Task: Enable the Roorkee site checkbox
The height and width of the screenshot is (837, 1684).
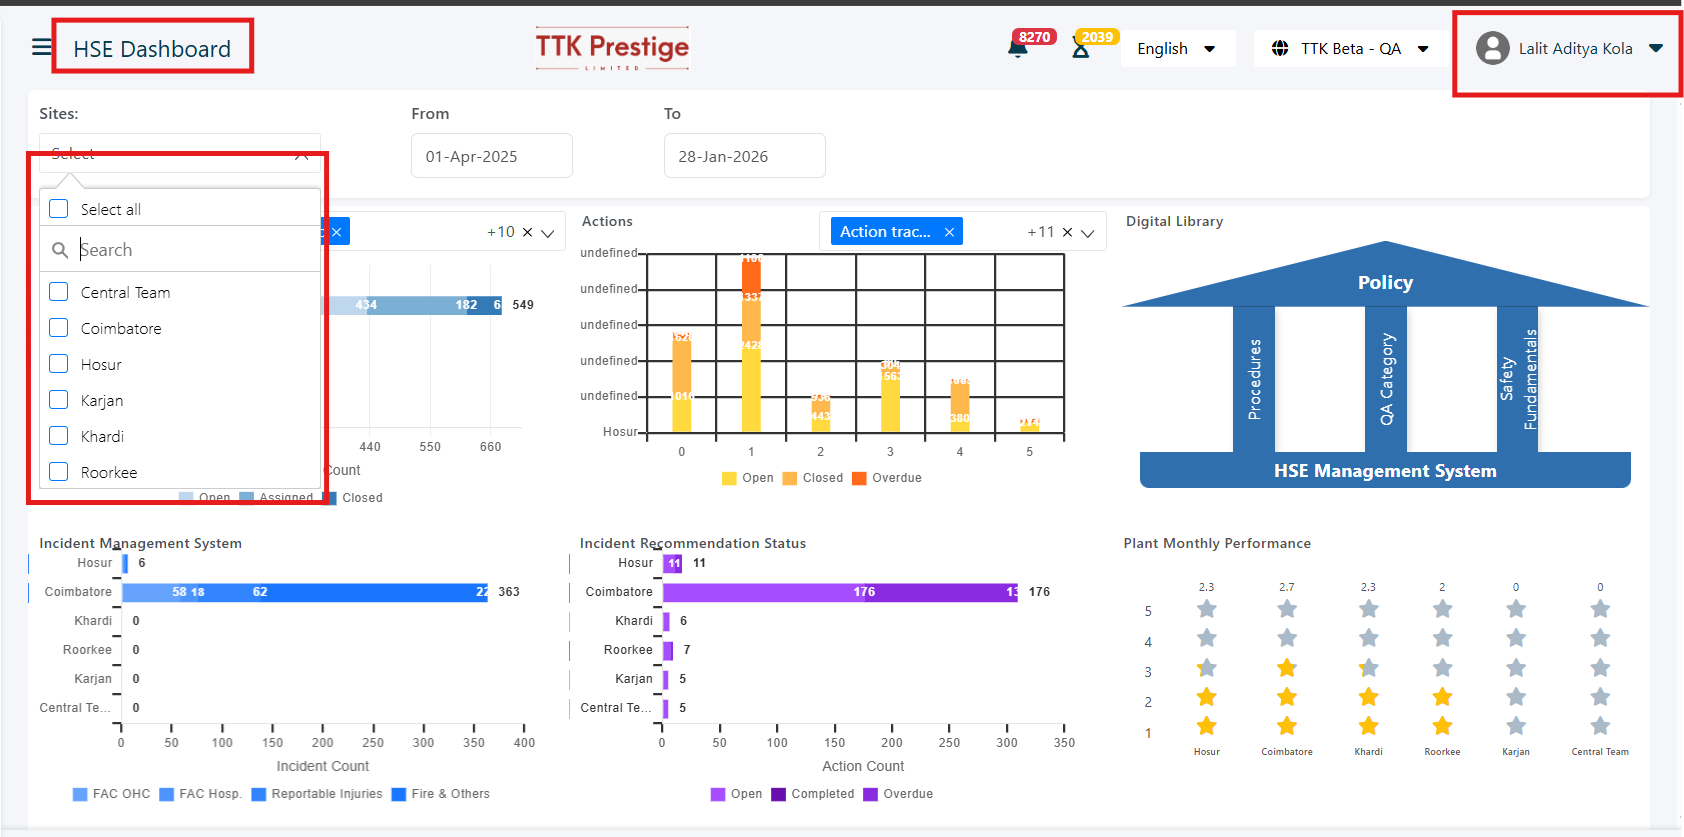Action: tap(59, 472)
